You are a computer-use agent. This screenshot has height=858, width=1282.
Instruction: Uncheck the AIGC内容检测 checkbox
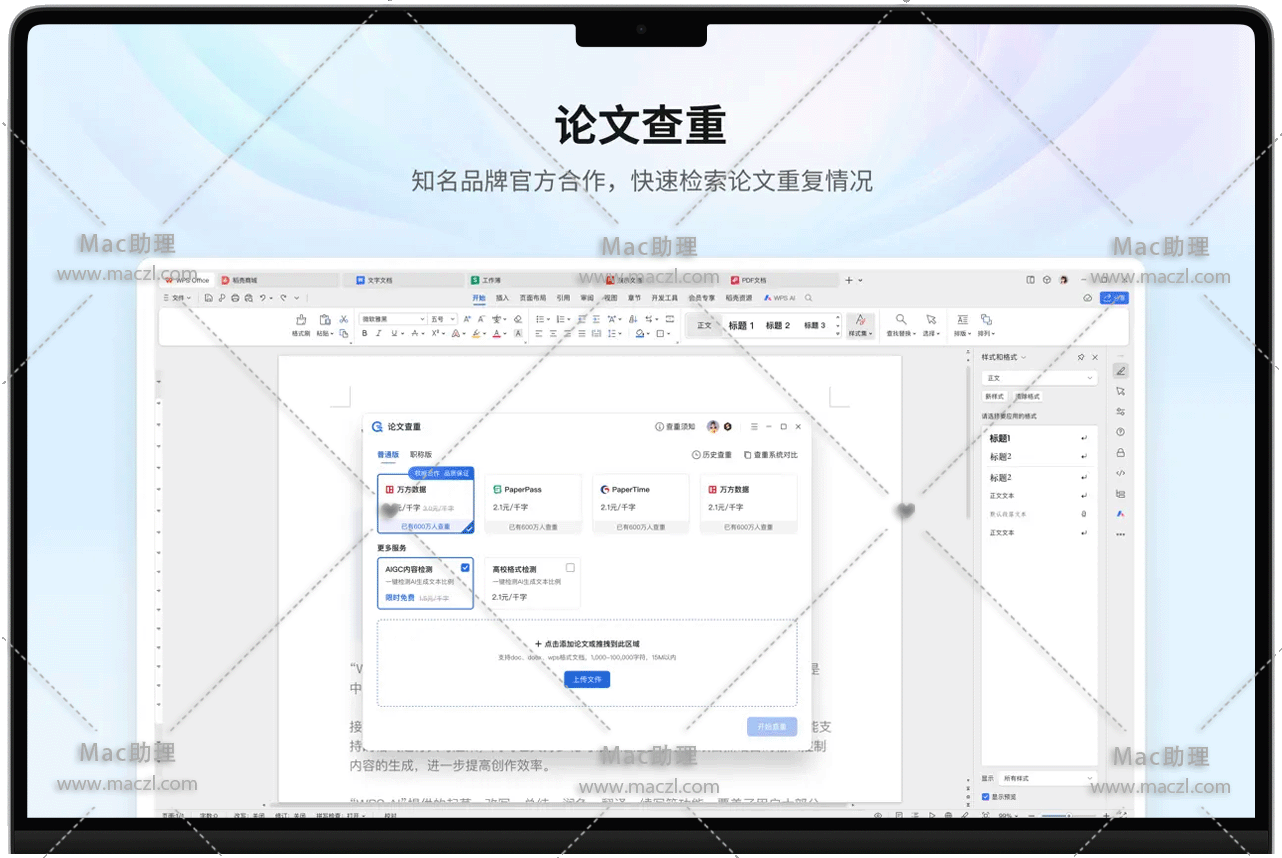click(x=465, y=567)
